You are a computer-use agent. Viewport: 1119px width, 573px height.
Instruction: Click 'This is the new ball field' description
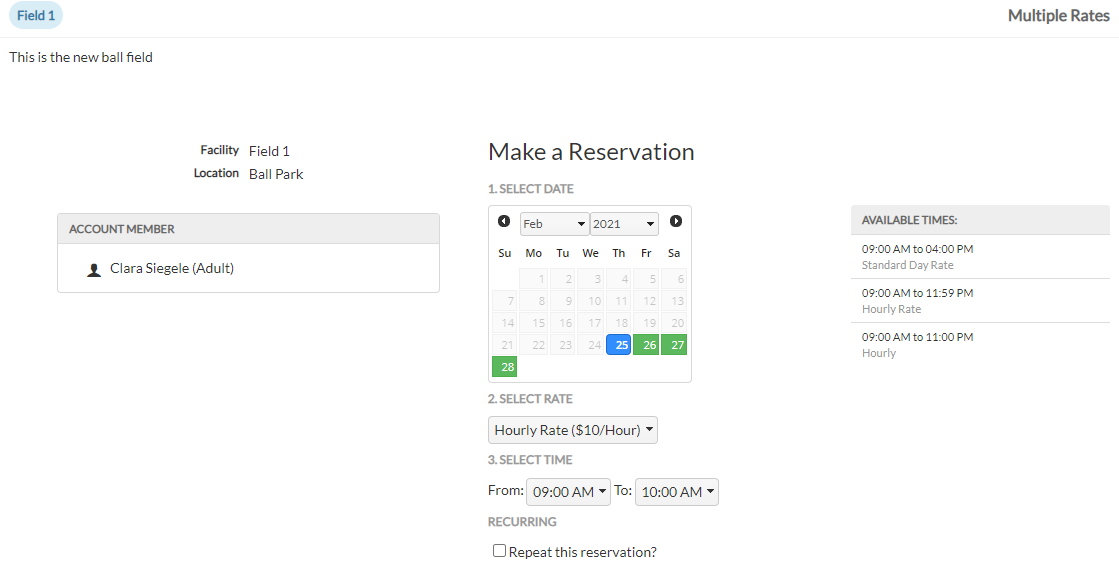click(x=81, y=57)
